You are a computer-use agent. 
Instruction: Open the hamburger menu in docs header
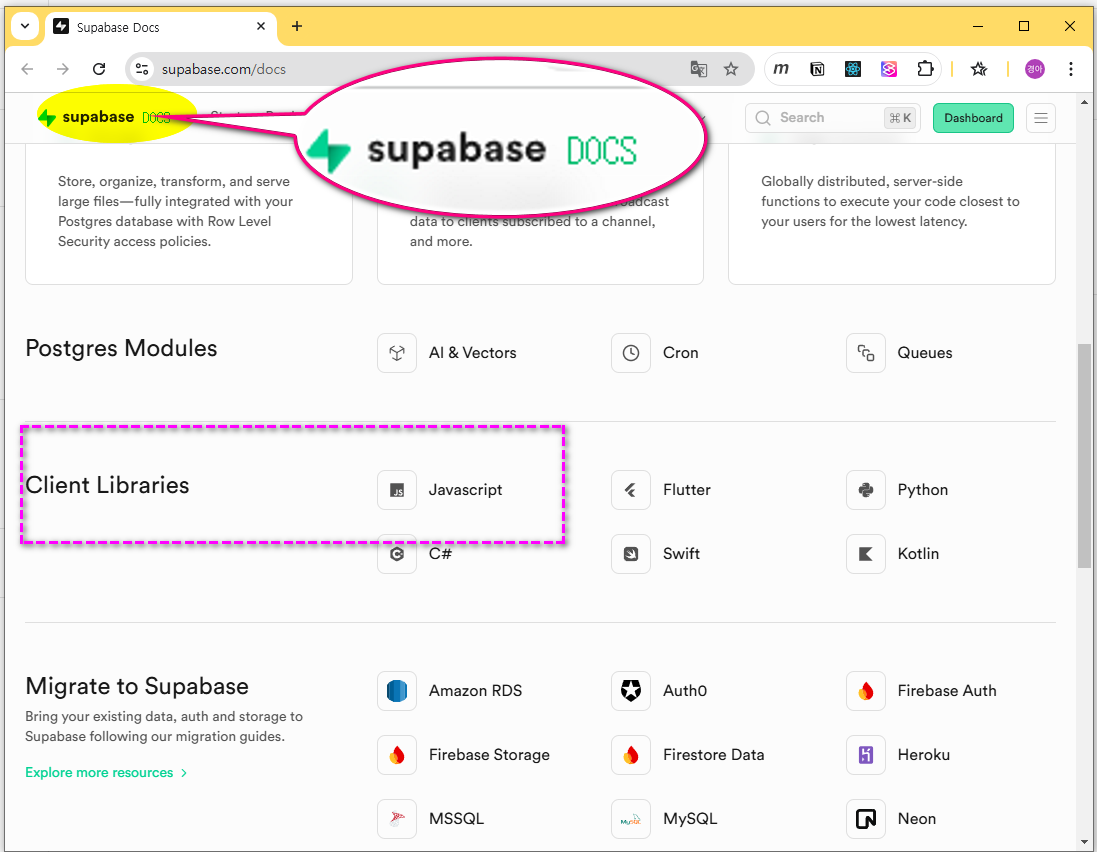point(1040,118)
